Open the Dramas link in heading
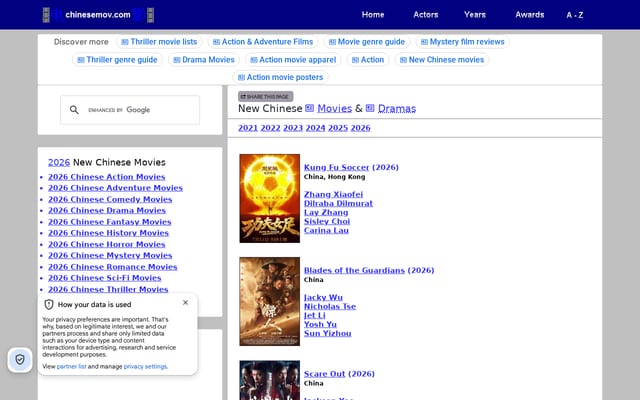Viewport: 640px width, 400px height. (x=397, y=109)
